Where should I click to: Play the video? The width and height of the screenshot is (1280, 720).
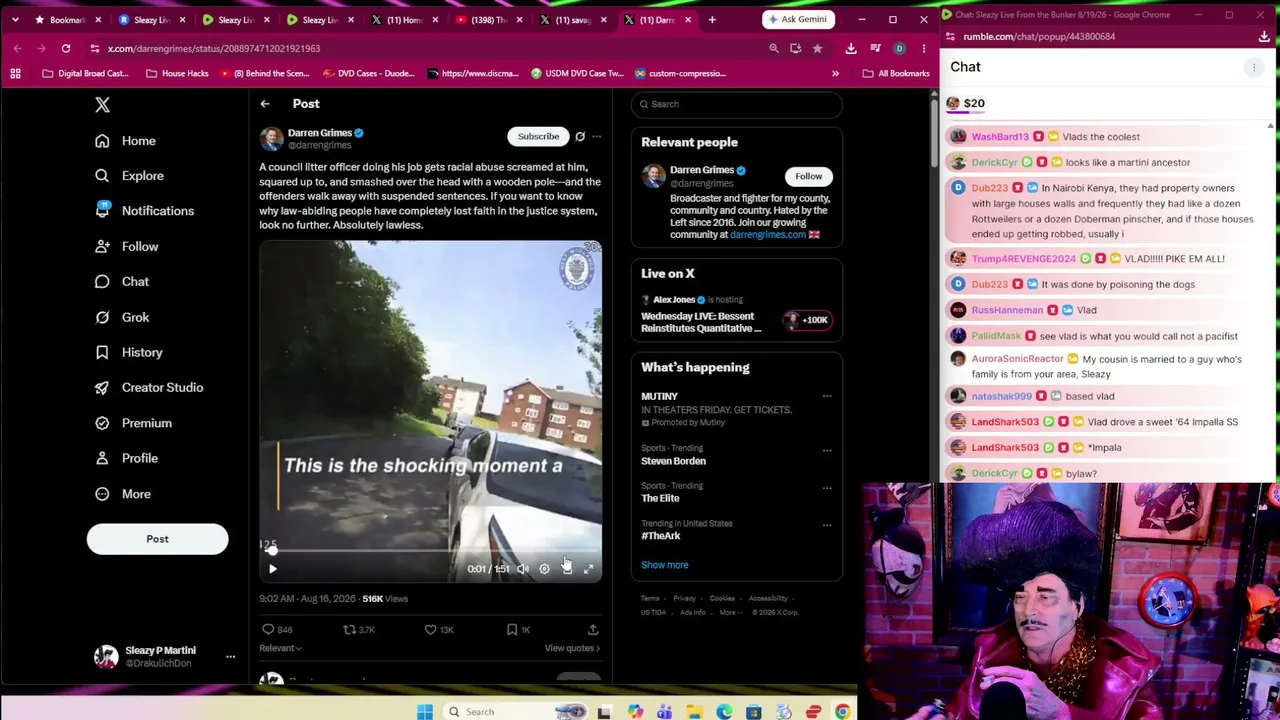(272, 569)
